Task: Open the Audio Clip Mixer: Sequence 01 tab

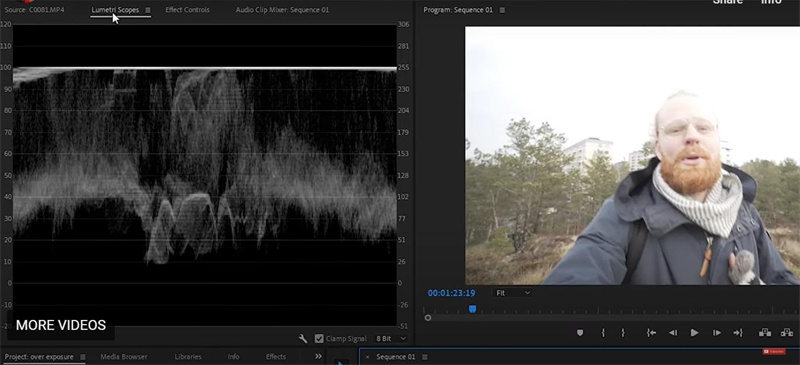Action: (x=282, y=10)
